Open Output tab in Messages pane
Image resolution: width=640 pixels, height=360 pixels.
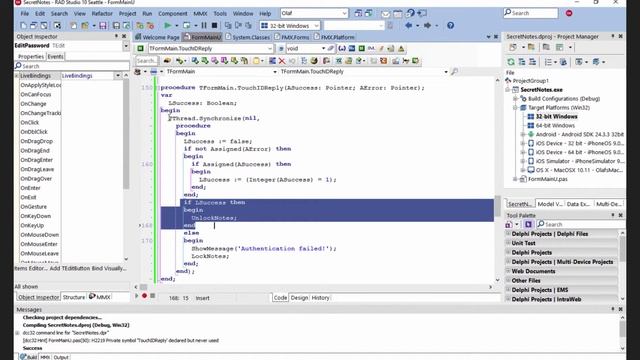point(61,357)
